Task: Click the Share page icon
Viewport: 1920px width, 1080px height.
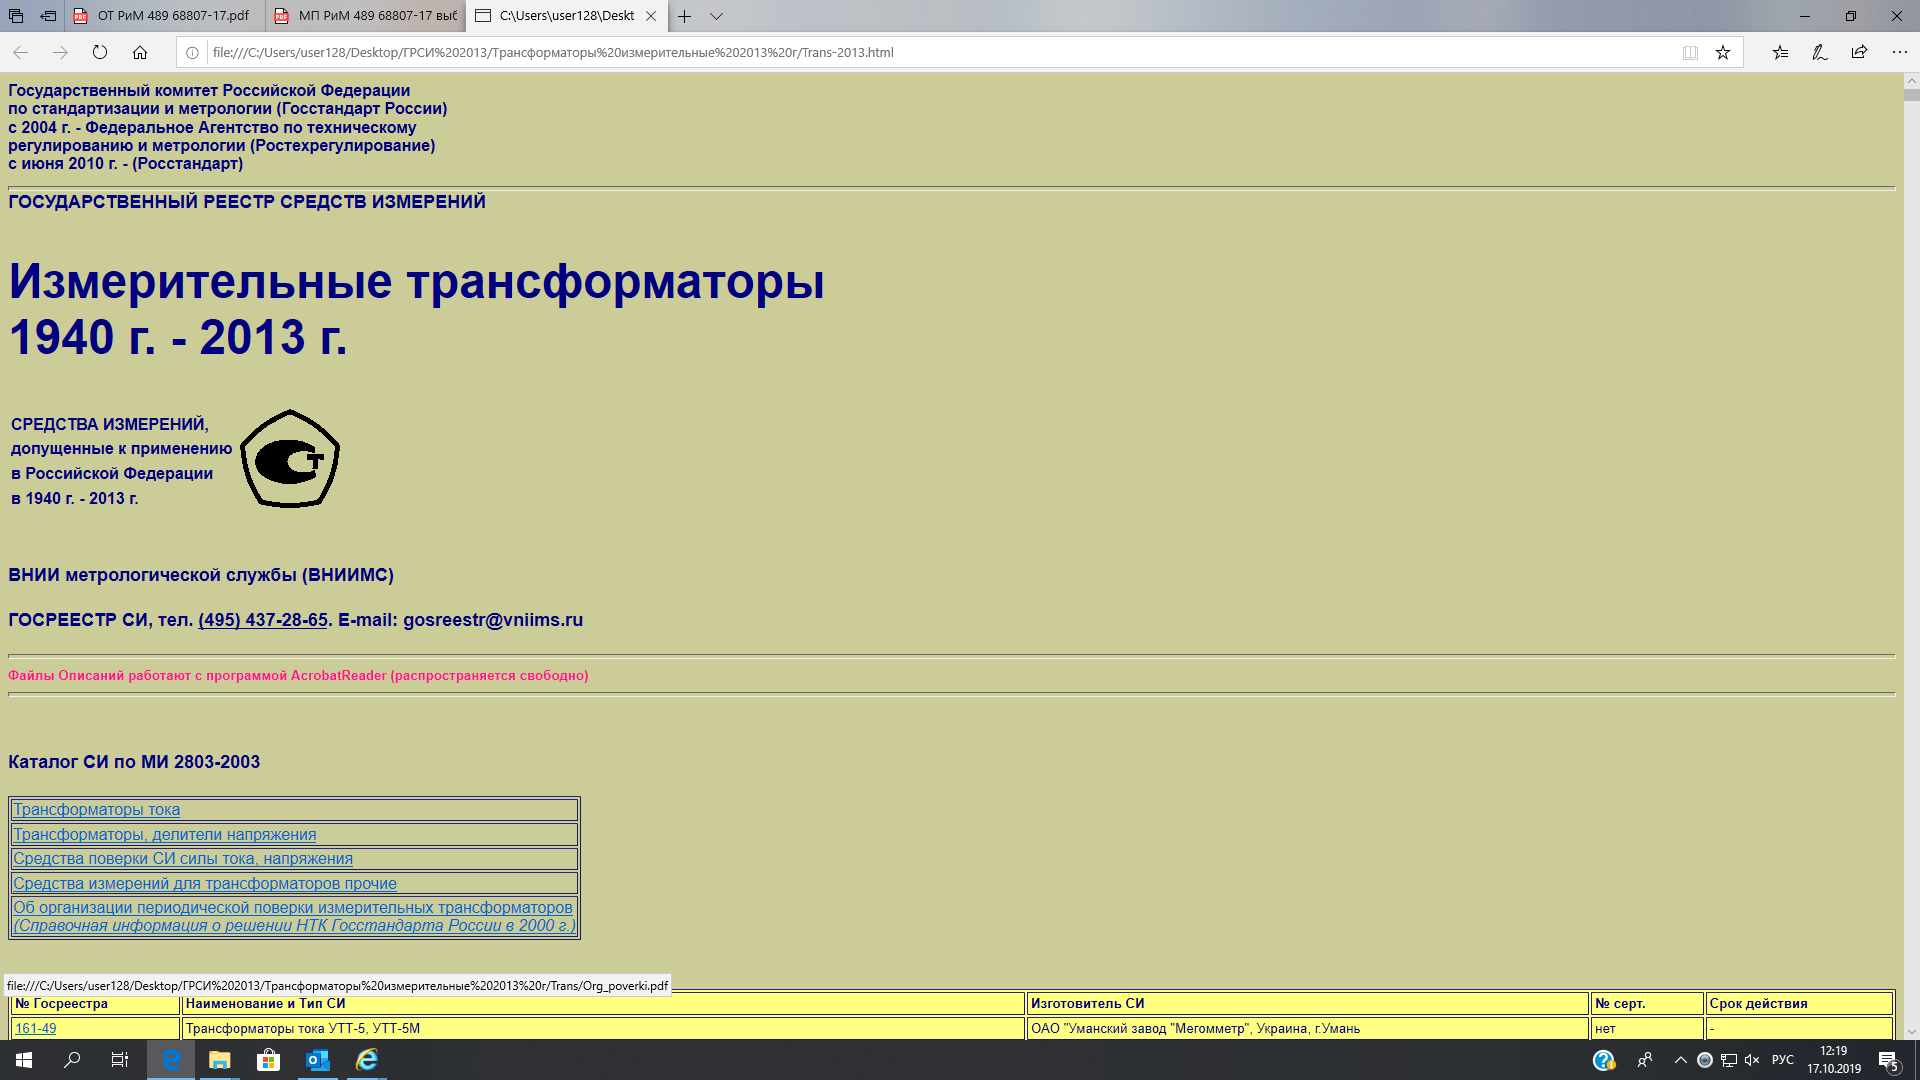Action: pos(1859,52)
